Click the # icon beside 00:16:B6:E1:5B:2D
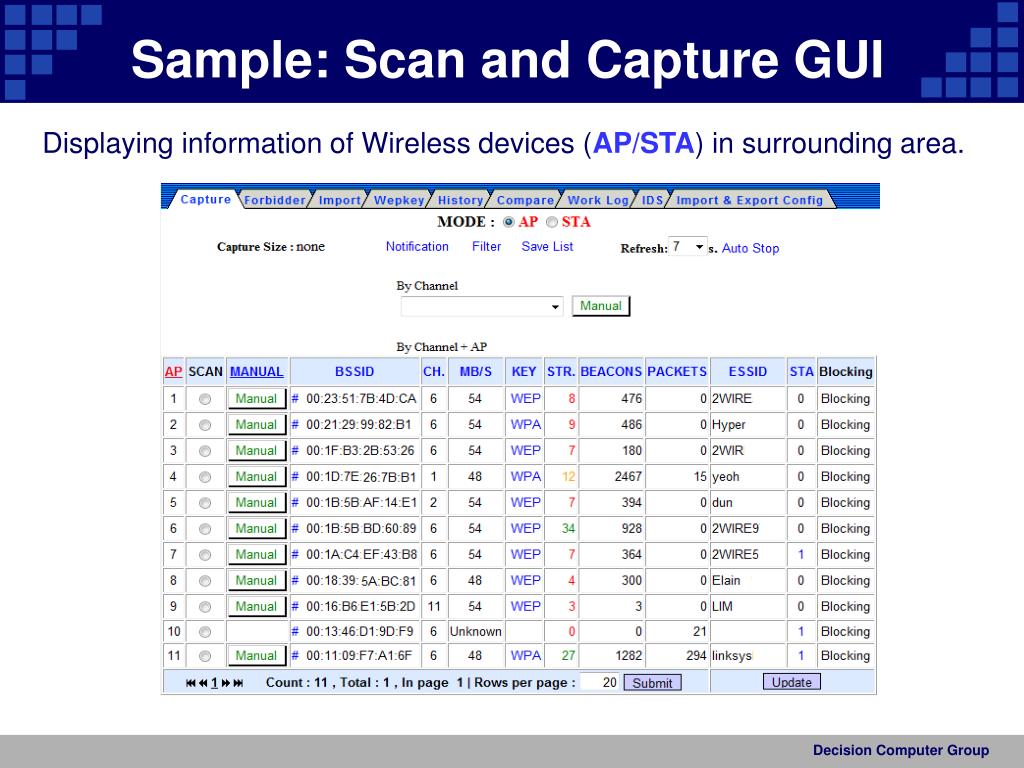 (295, 606)
